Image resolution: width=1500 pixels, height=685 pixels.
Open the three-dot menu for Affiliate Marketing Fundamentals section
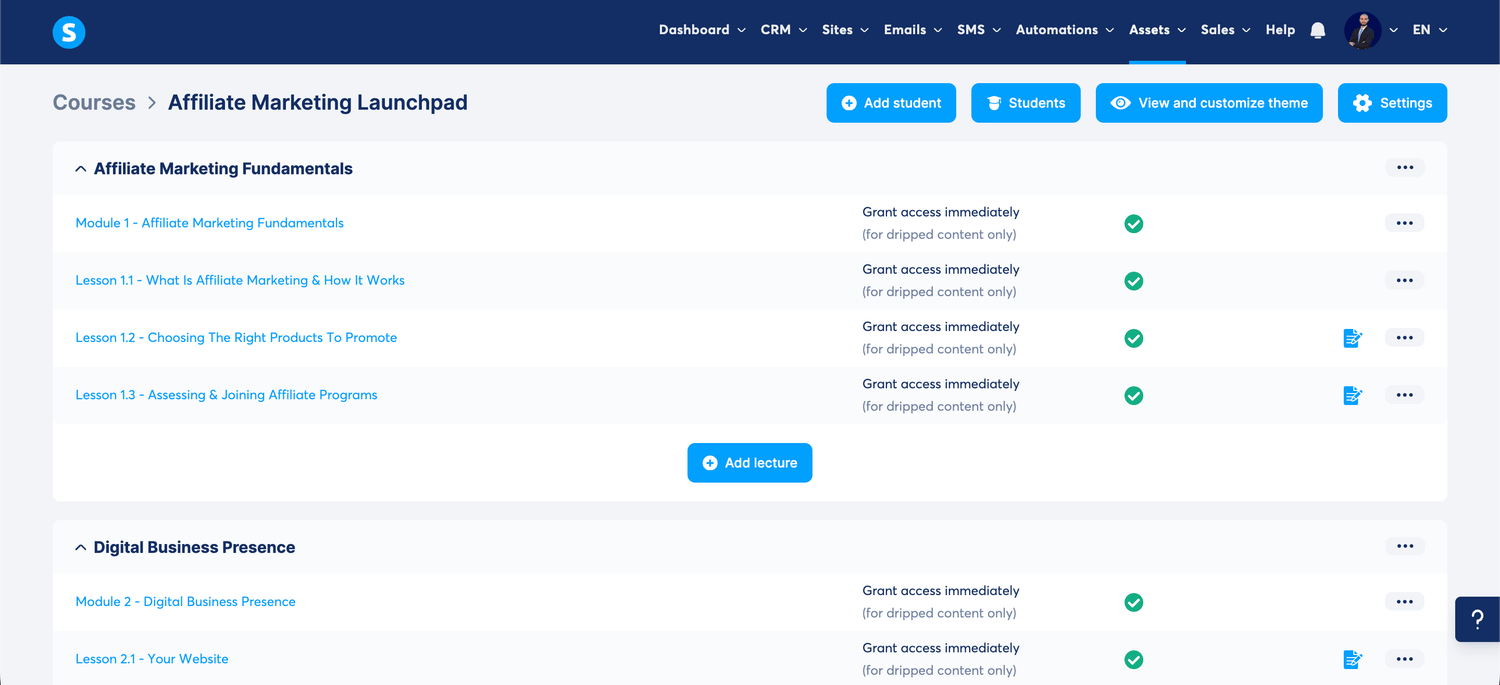click(1405, 167)
